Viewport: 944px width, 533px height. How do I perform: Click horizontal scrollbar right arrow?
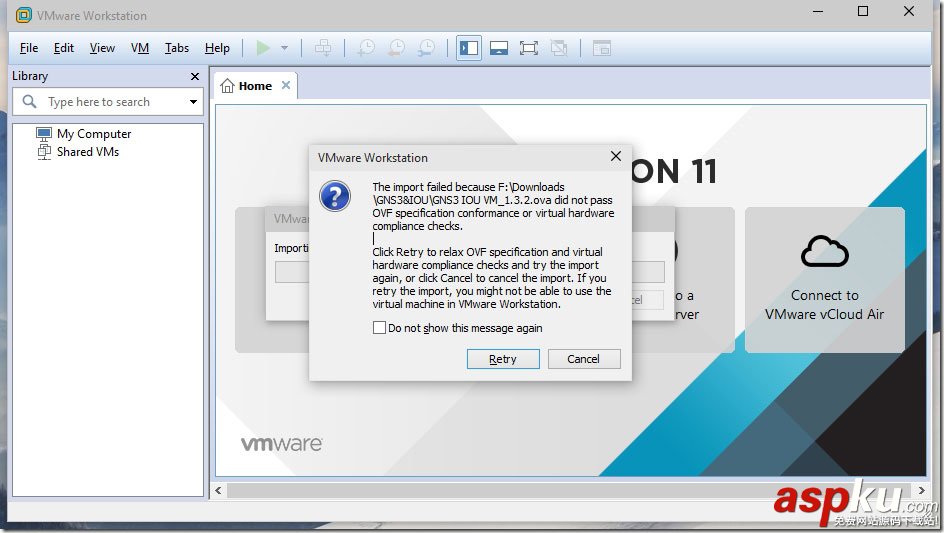click(921, 490)
